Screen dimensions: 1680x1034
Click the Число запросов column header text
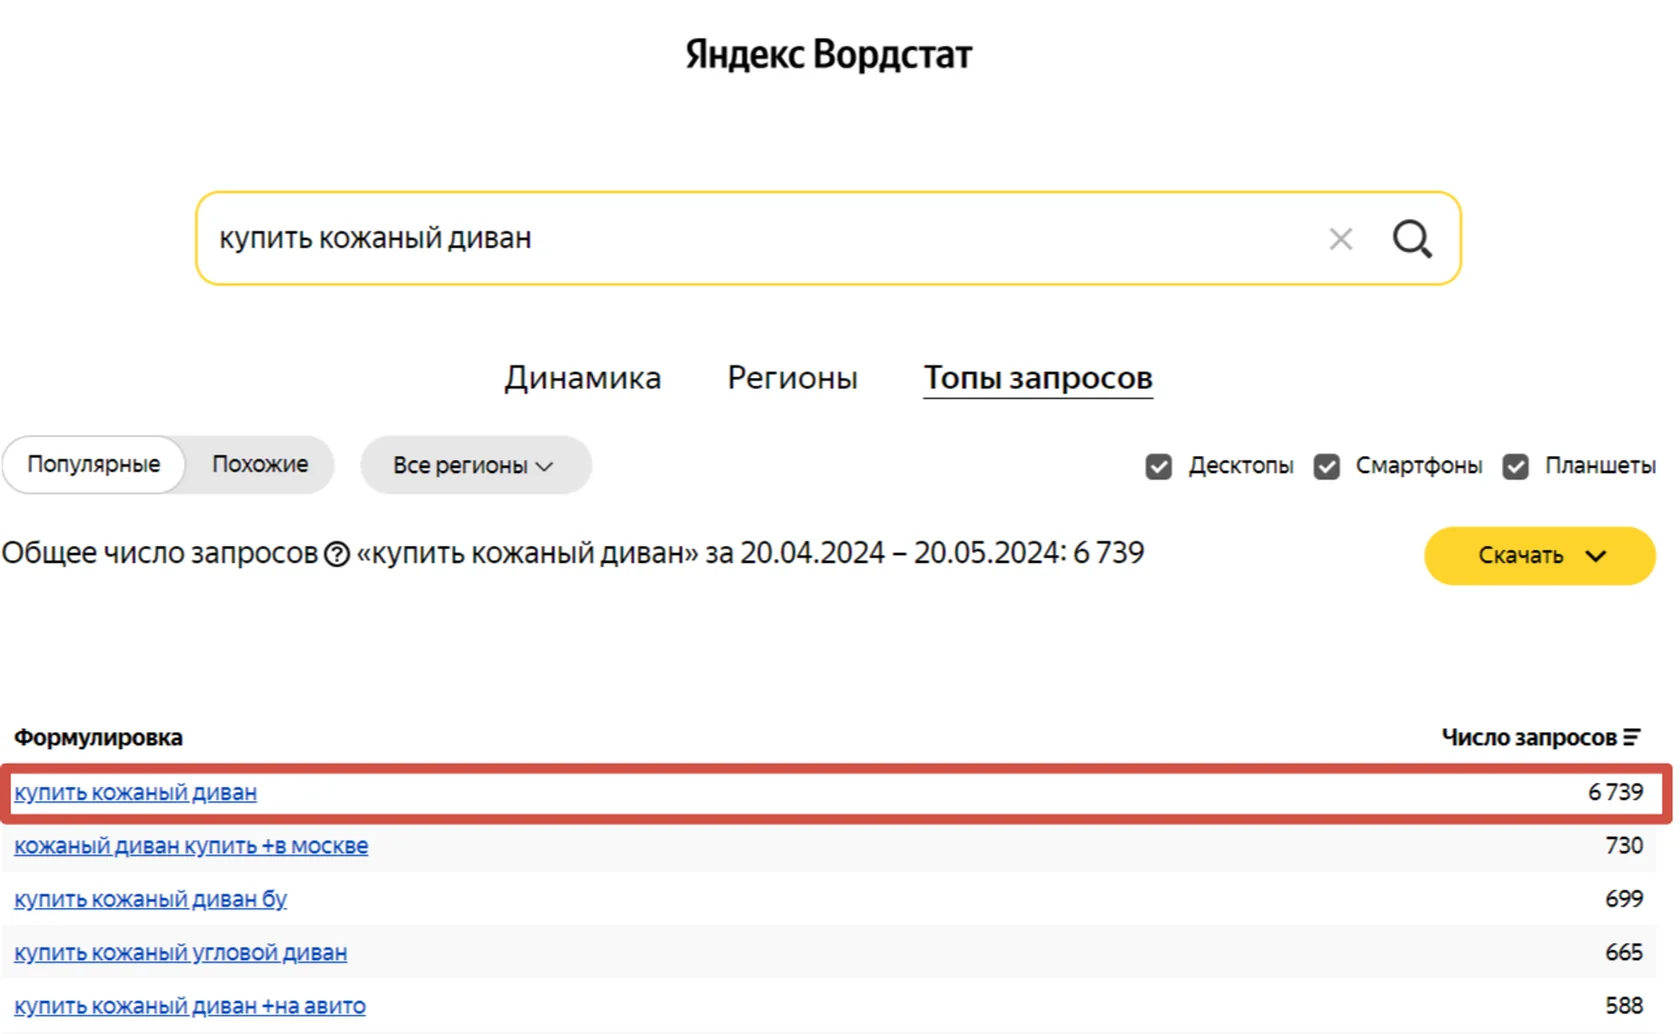point(1529,738)
